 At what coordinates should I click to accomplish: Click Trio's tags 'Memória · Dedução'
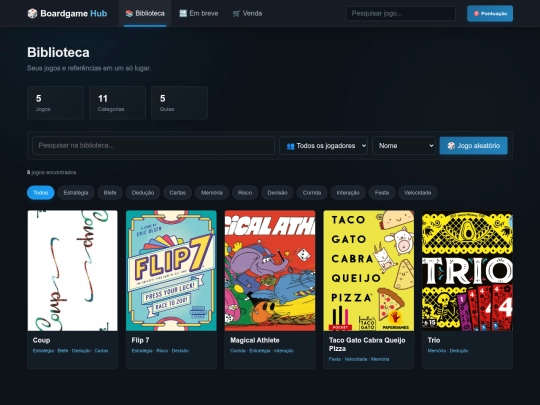click(448, 351)
